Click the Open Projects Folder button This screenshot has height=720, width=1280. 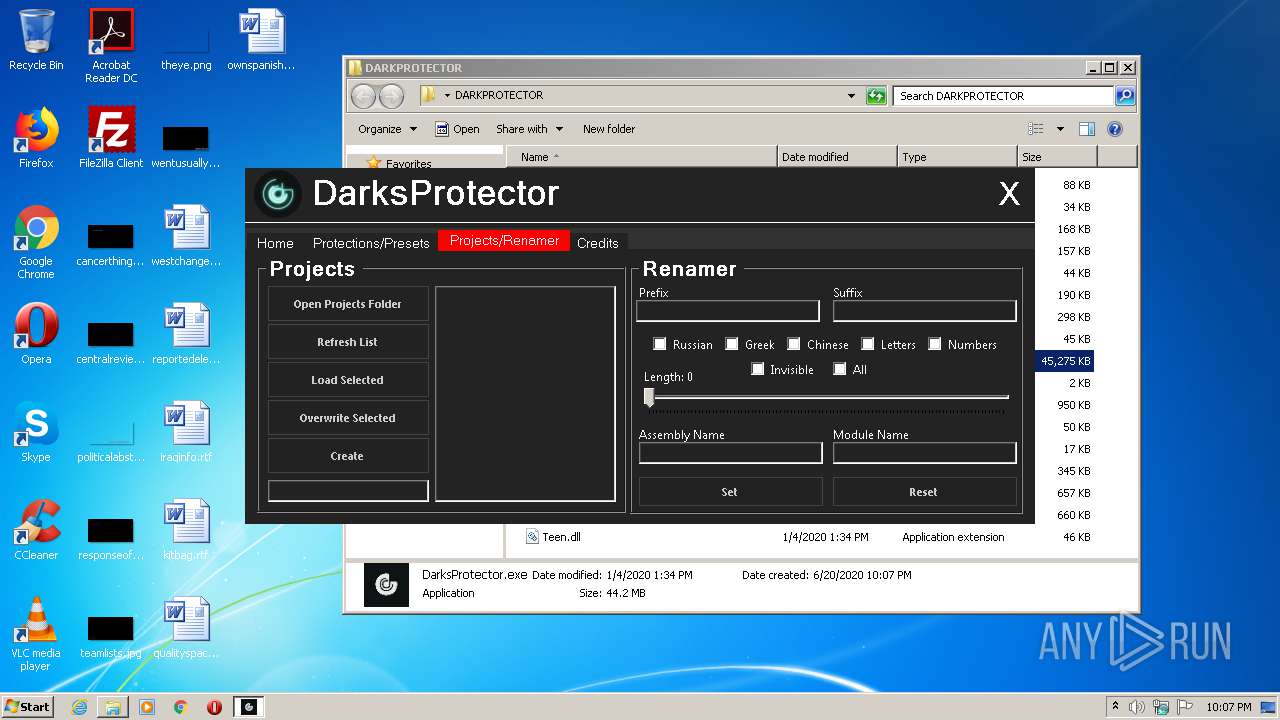click(x=348, y=304)
